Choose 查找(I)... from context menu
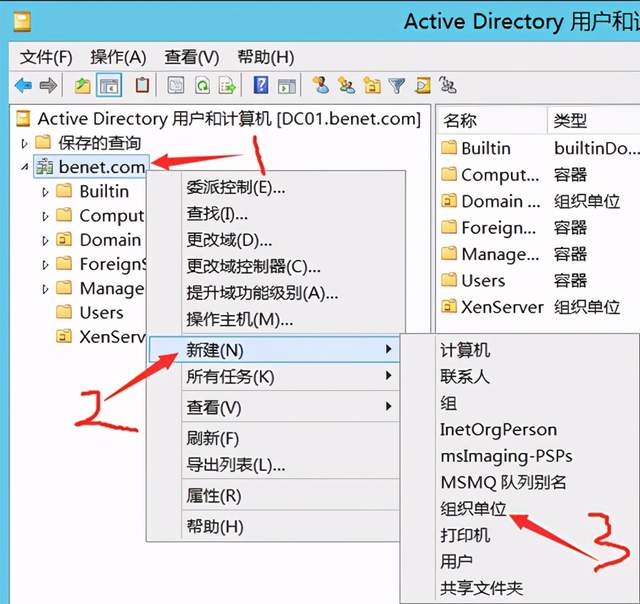 click(217, 214)
